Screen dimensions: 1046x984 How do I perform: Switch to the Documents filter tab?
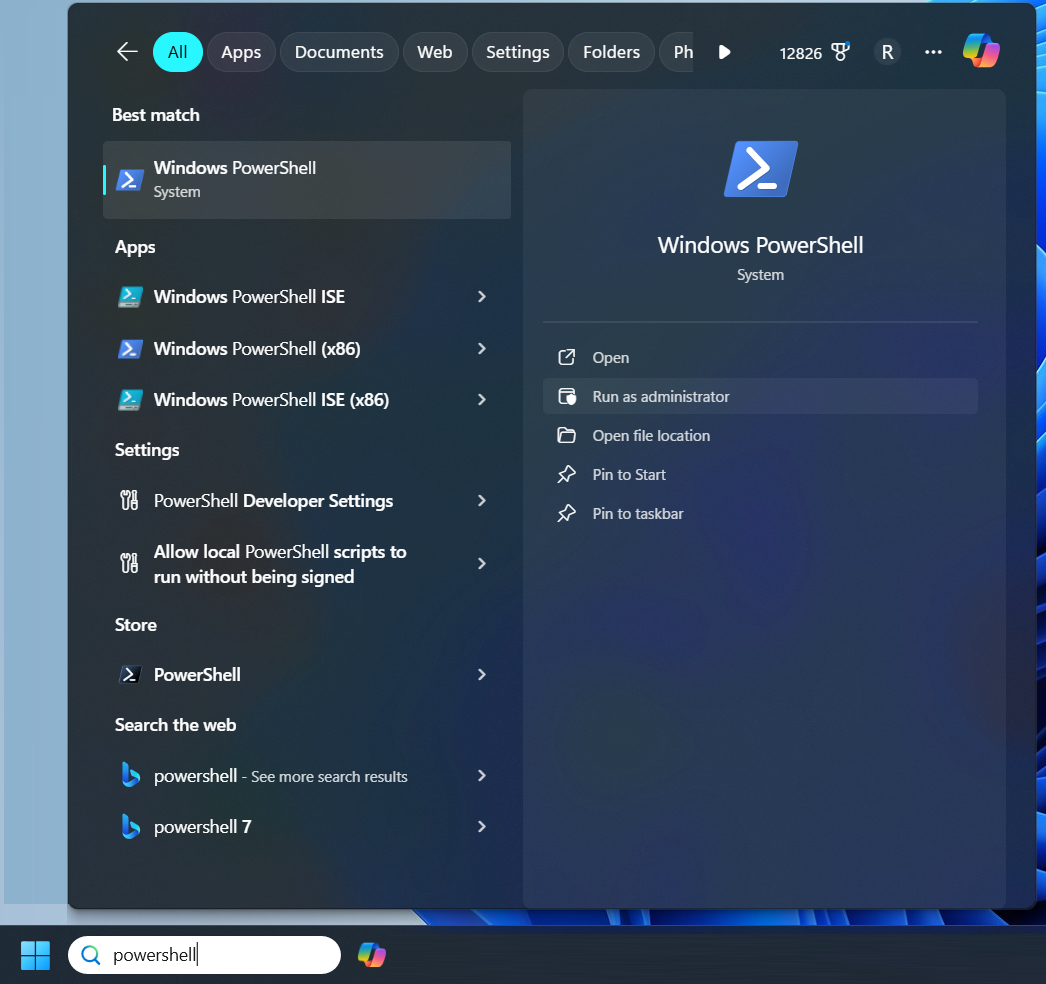(339, 51)
